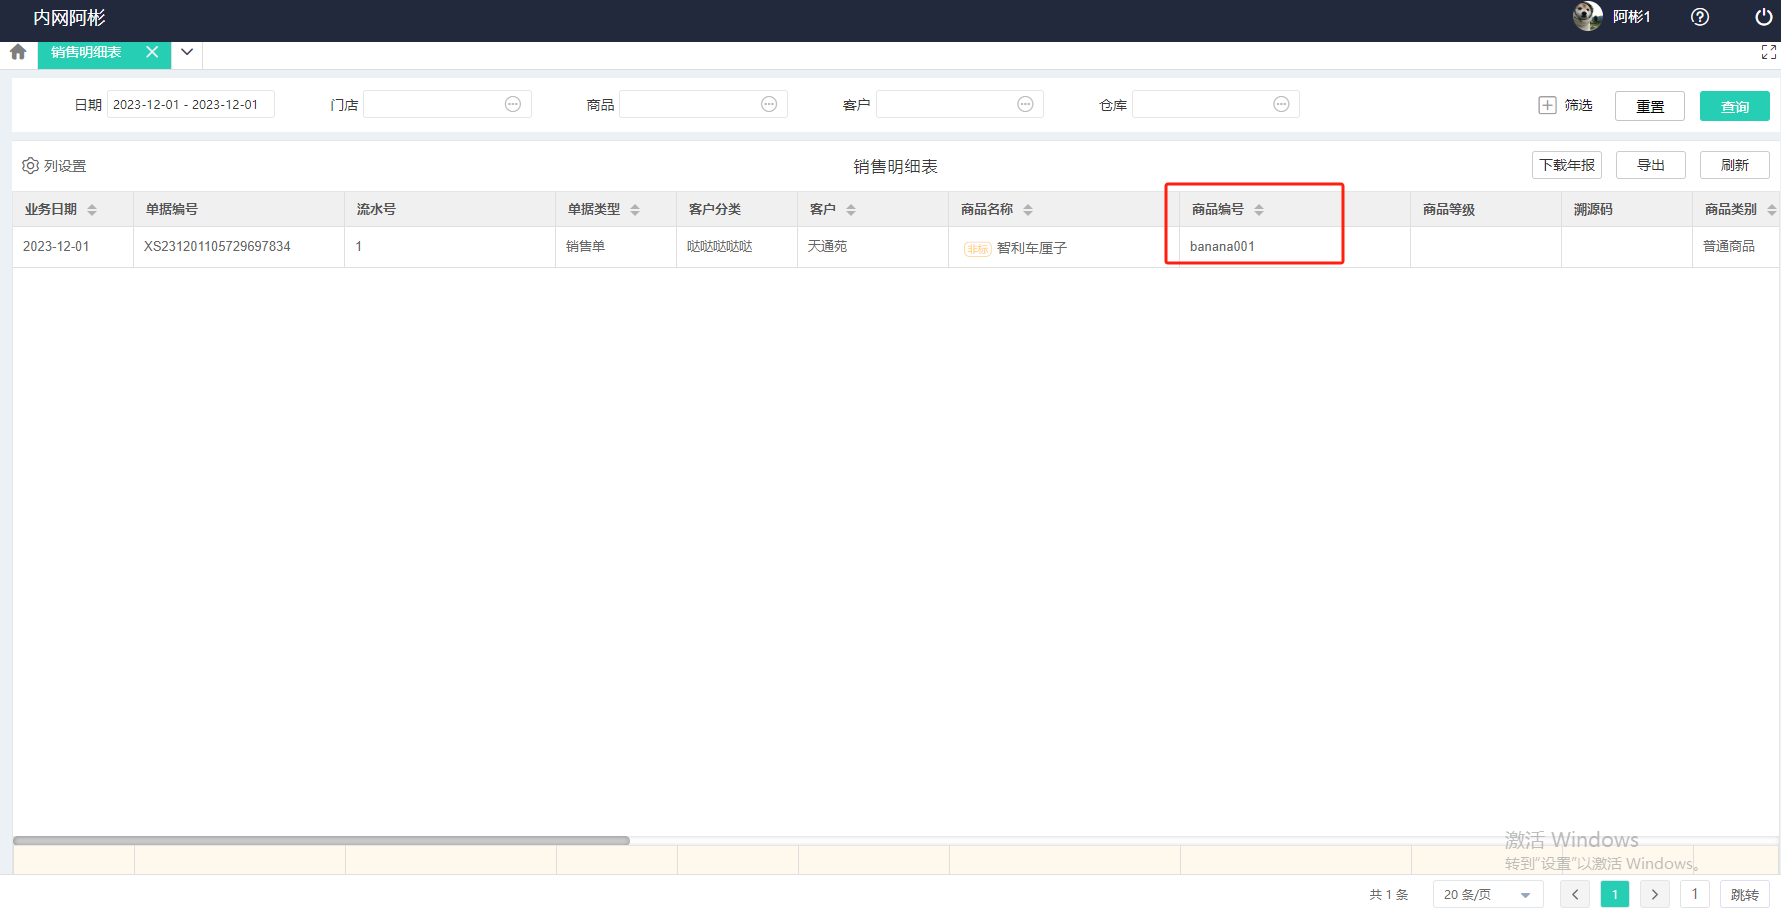
Task: Click into the 商品 input field
Action: point(703,104)
